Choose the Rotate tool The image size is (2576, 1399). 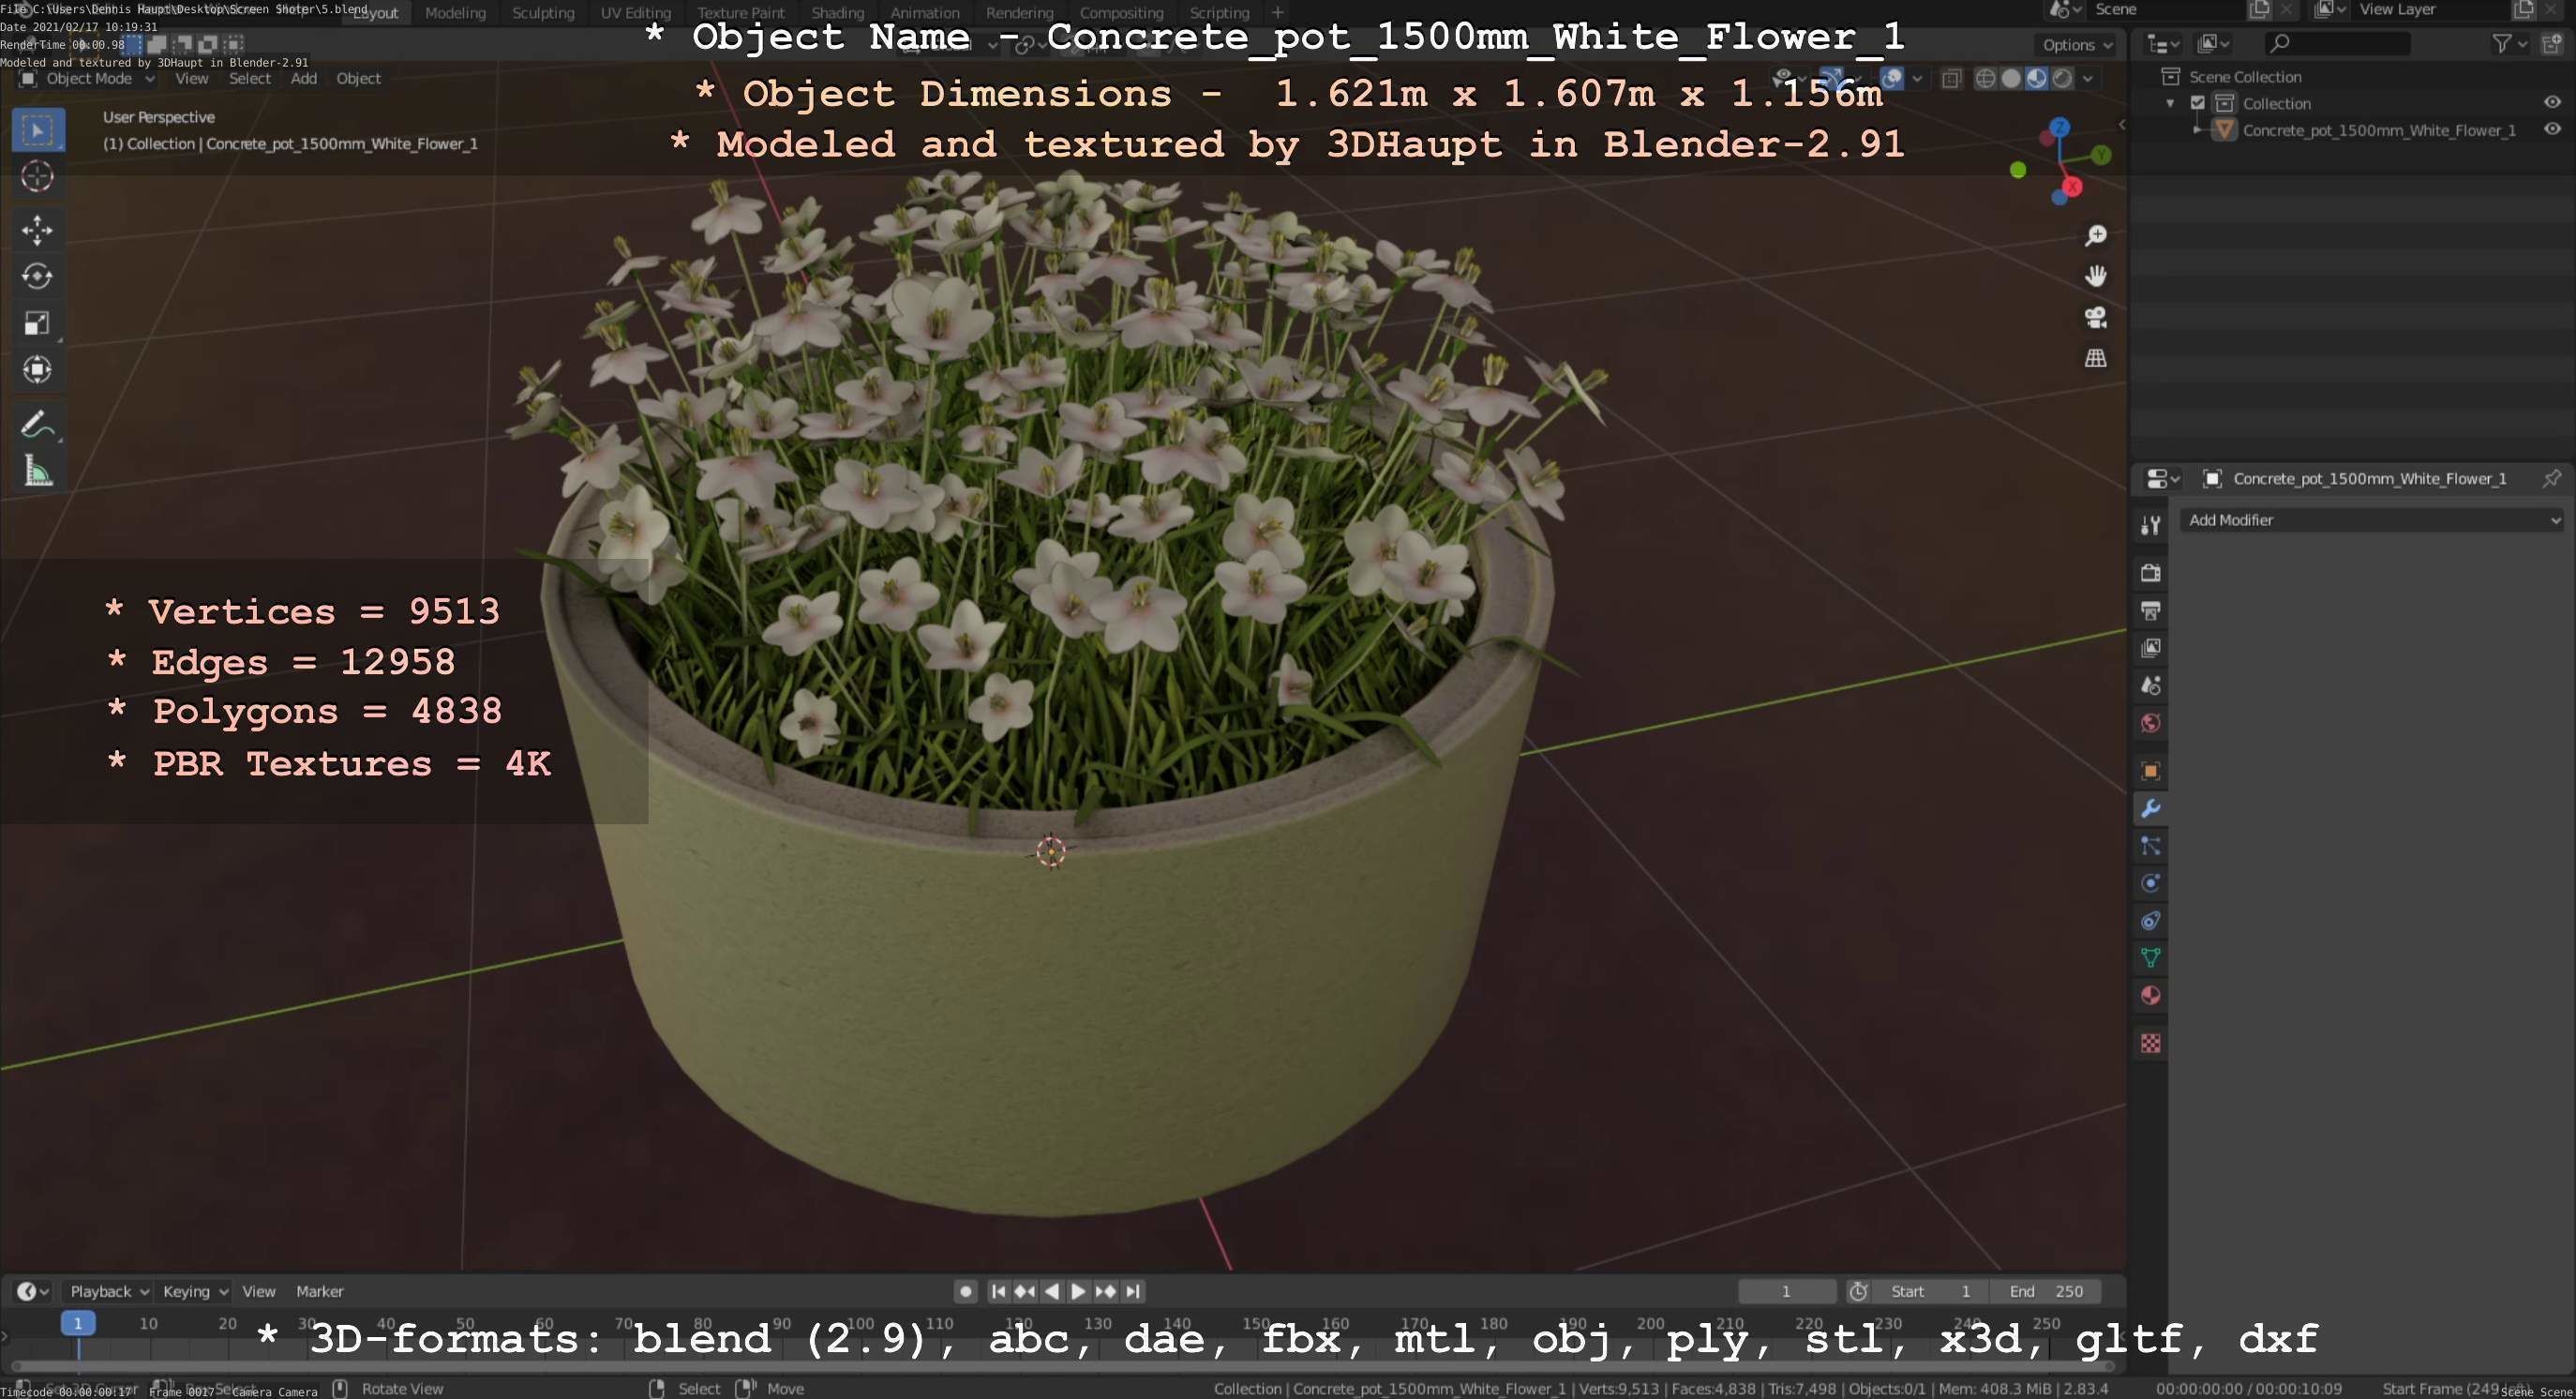[38, 276]
